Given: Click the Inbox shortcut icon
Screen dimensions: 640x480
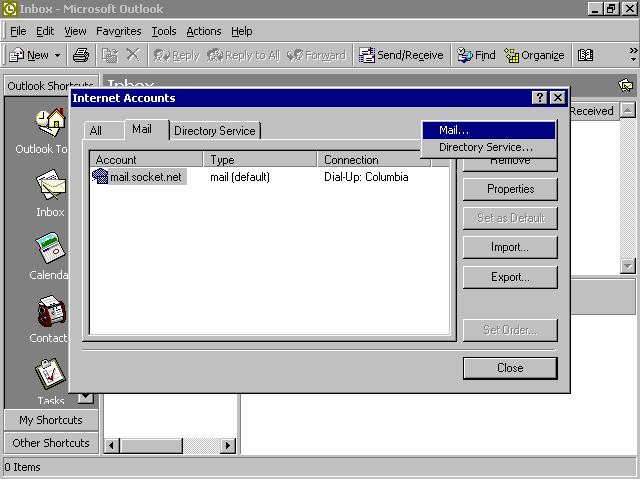Looking at the screenshot, I should (51, 184).
